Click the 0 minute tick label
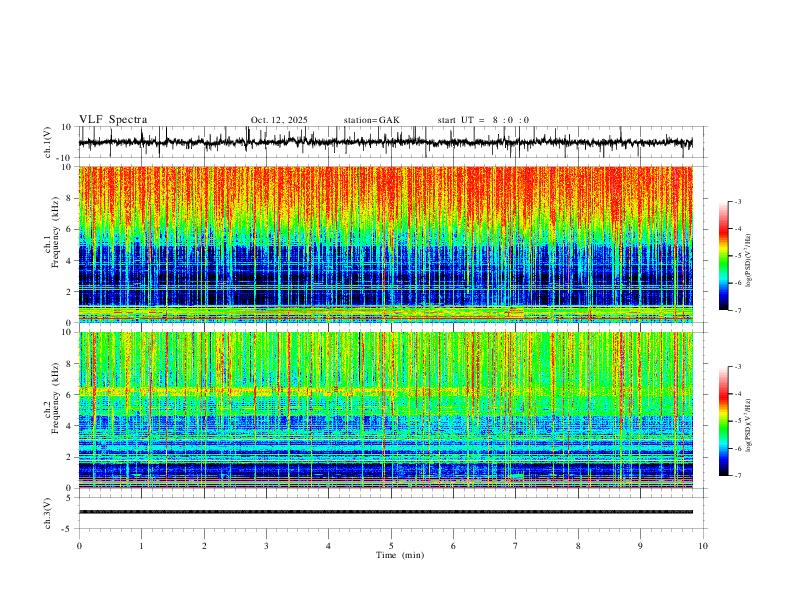Image resolution: width=792 pixels, height=612 pixels. (79, 546)
